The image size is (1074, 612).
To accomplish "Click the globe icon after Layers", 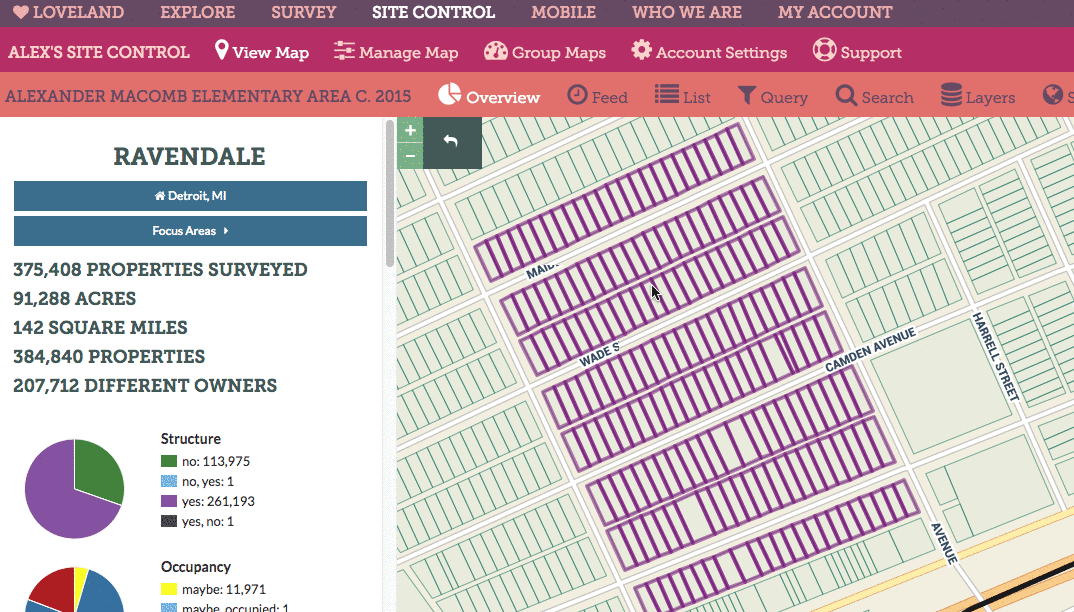I will tap(1052, 95).
